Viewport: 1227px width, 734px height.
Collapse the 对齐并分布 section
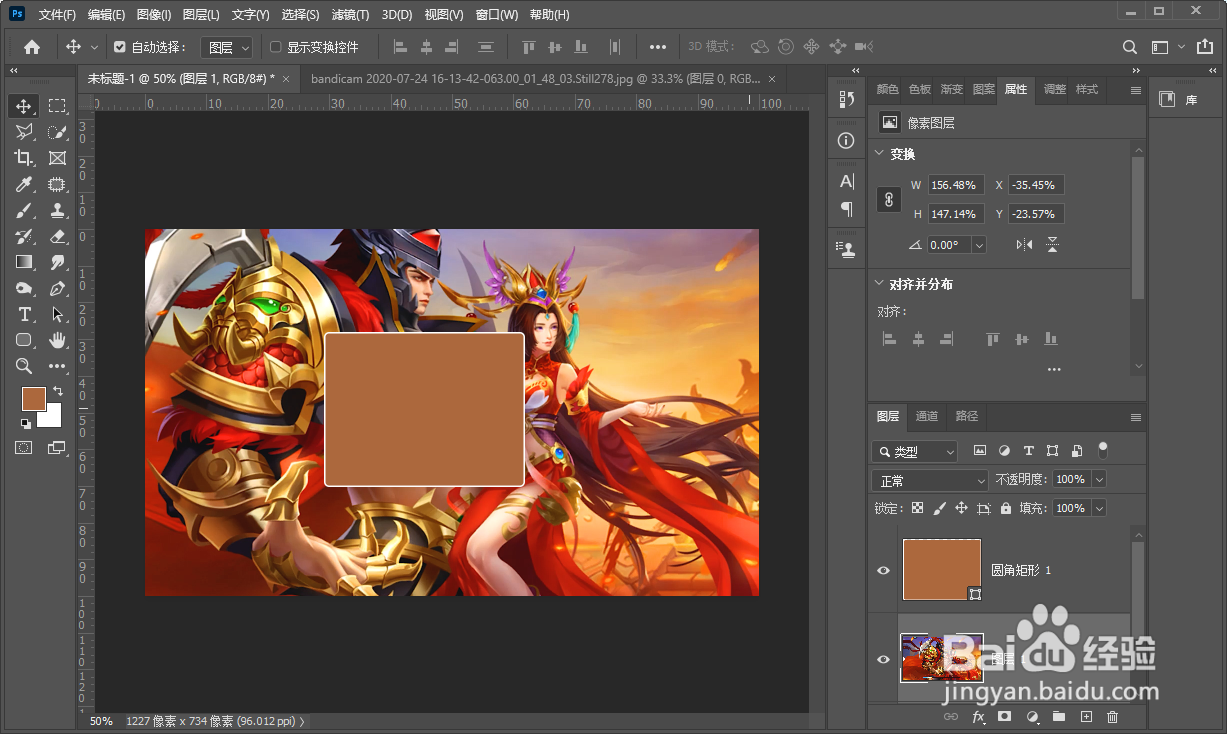tap(879, 284)
